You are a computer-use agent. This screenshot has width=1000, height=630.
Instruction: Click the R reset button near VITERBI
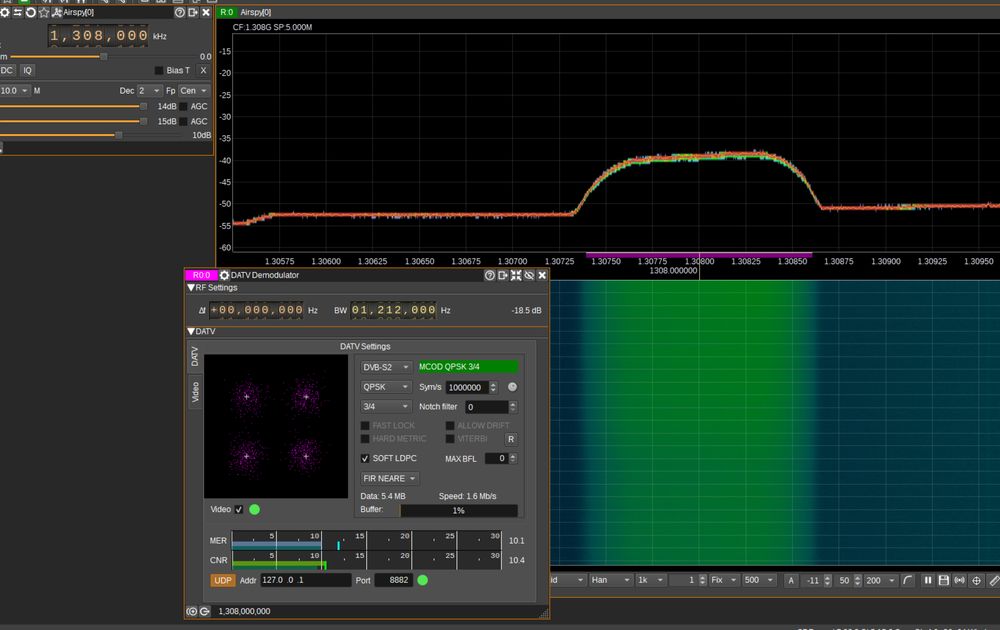pyautogui.click(x=511, y=439)
